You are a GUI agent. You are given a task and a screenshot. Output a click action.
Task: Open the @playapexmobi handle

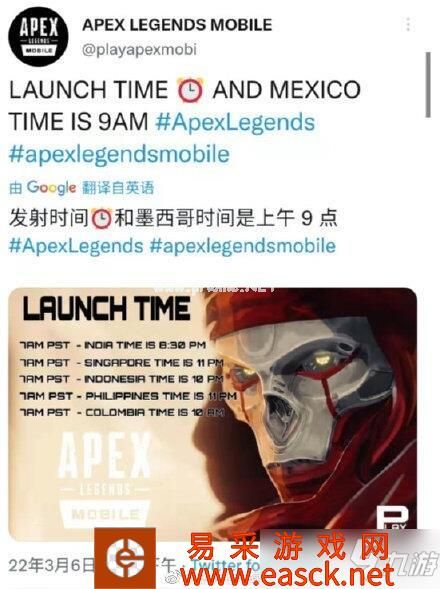(x=139, y=50)
